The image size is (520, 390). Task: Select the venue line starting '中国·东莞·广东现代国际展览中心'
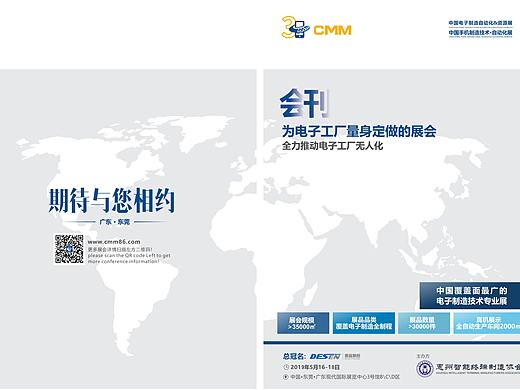345,377
